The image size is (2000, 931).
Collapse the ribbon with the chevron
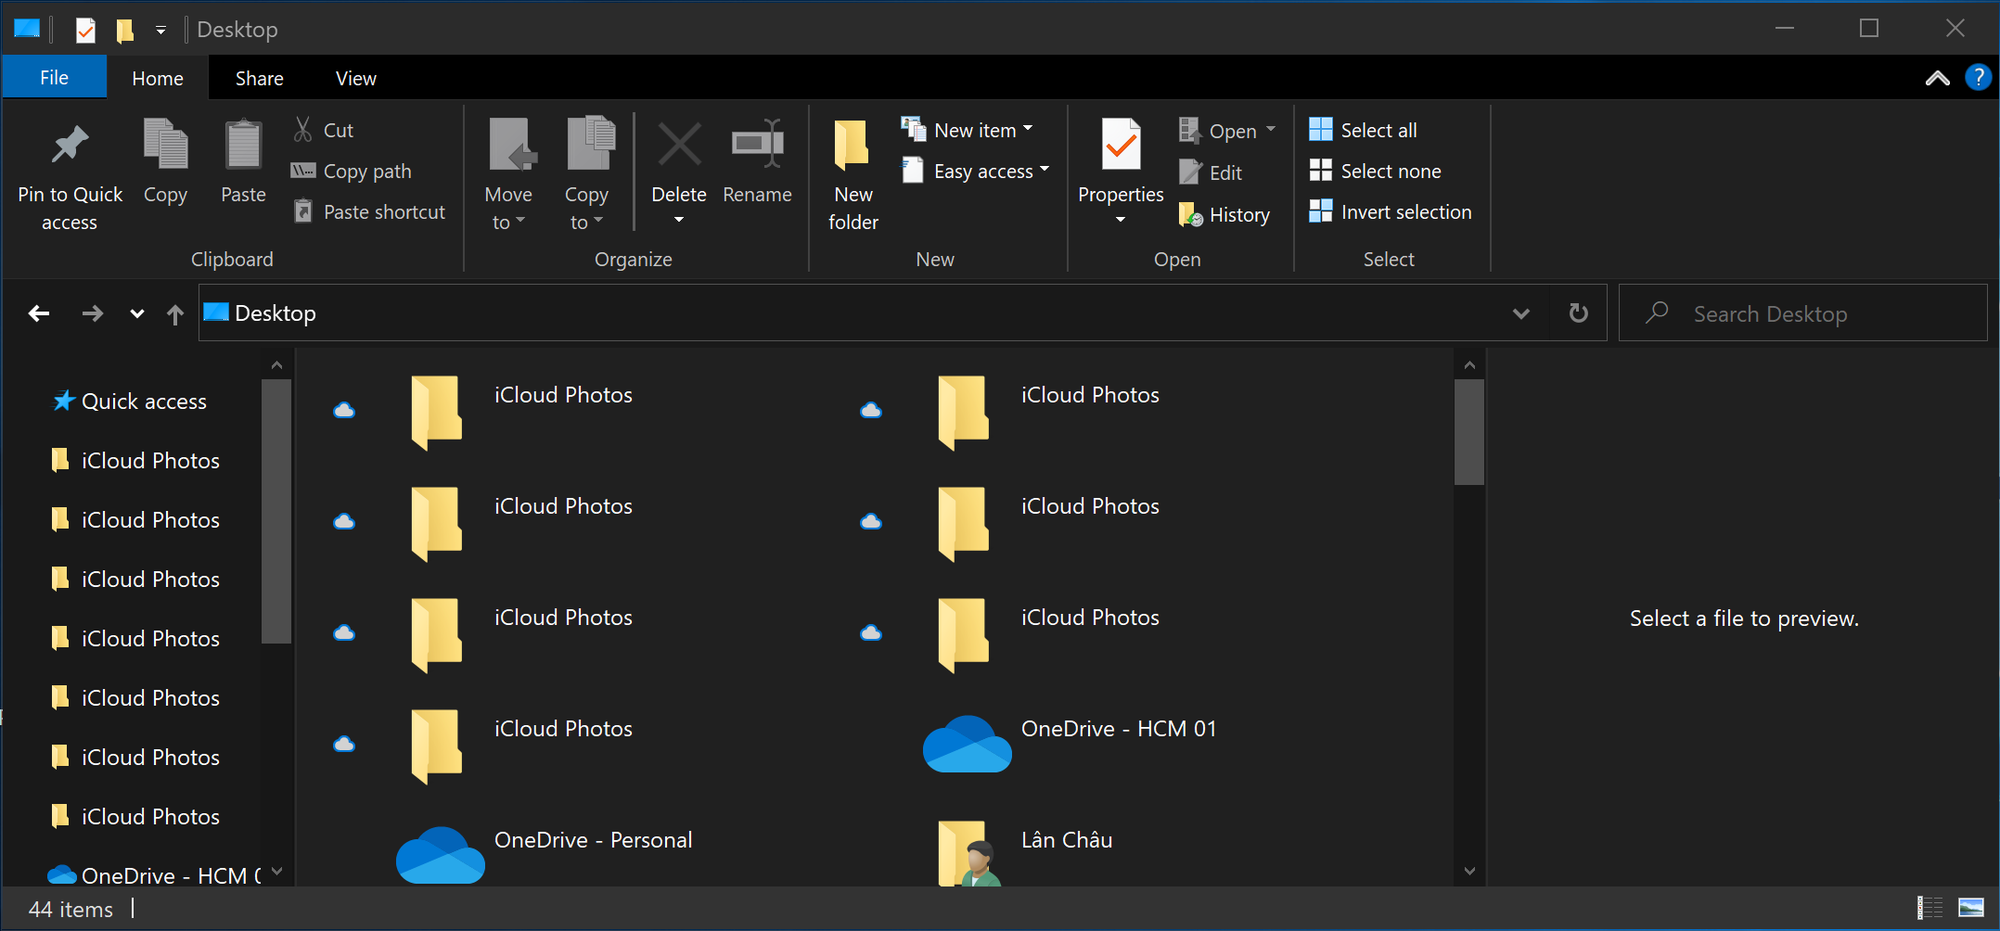(x=1937, y=78)
